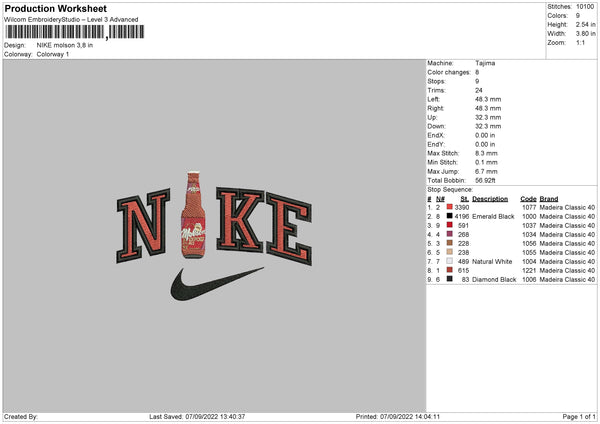Screen dimensions: 600x424
Task: Click the swatch for thread code 1221
Action: (x=449, y=270)
